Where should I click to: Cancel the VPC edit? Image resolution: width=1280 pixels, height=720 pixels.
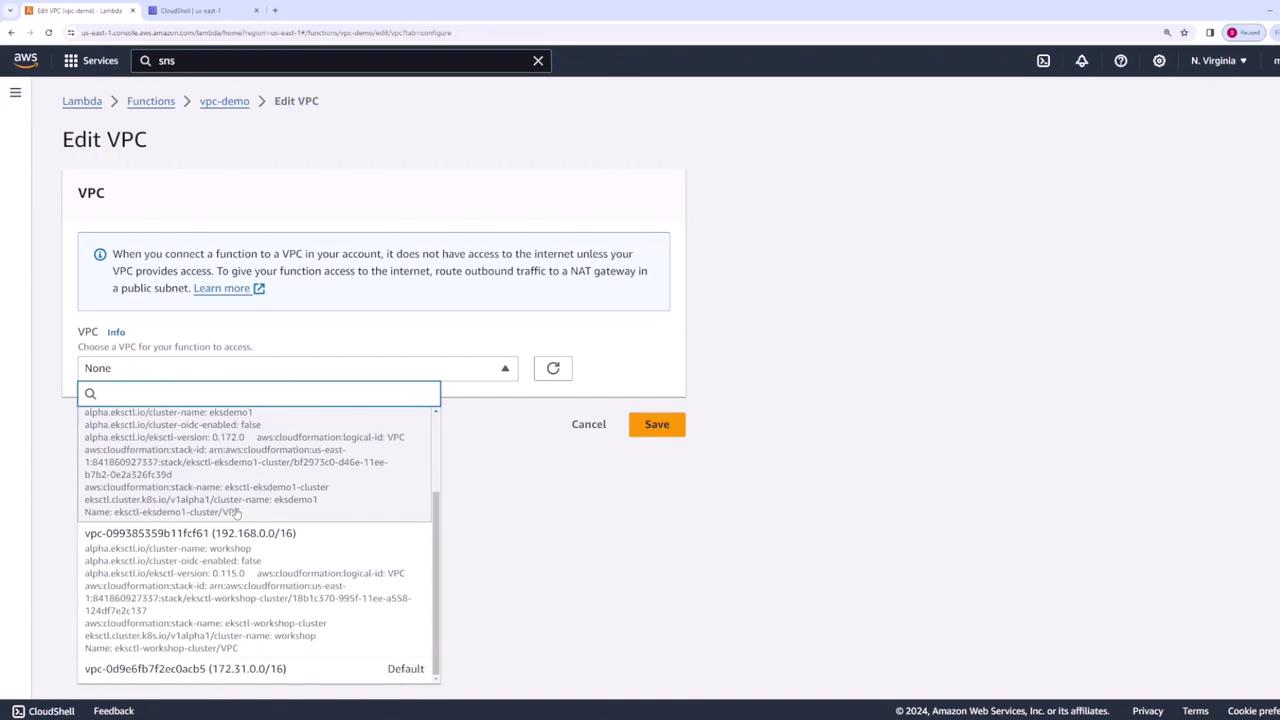point(589,424)
